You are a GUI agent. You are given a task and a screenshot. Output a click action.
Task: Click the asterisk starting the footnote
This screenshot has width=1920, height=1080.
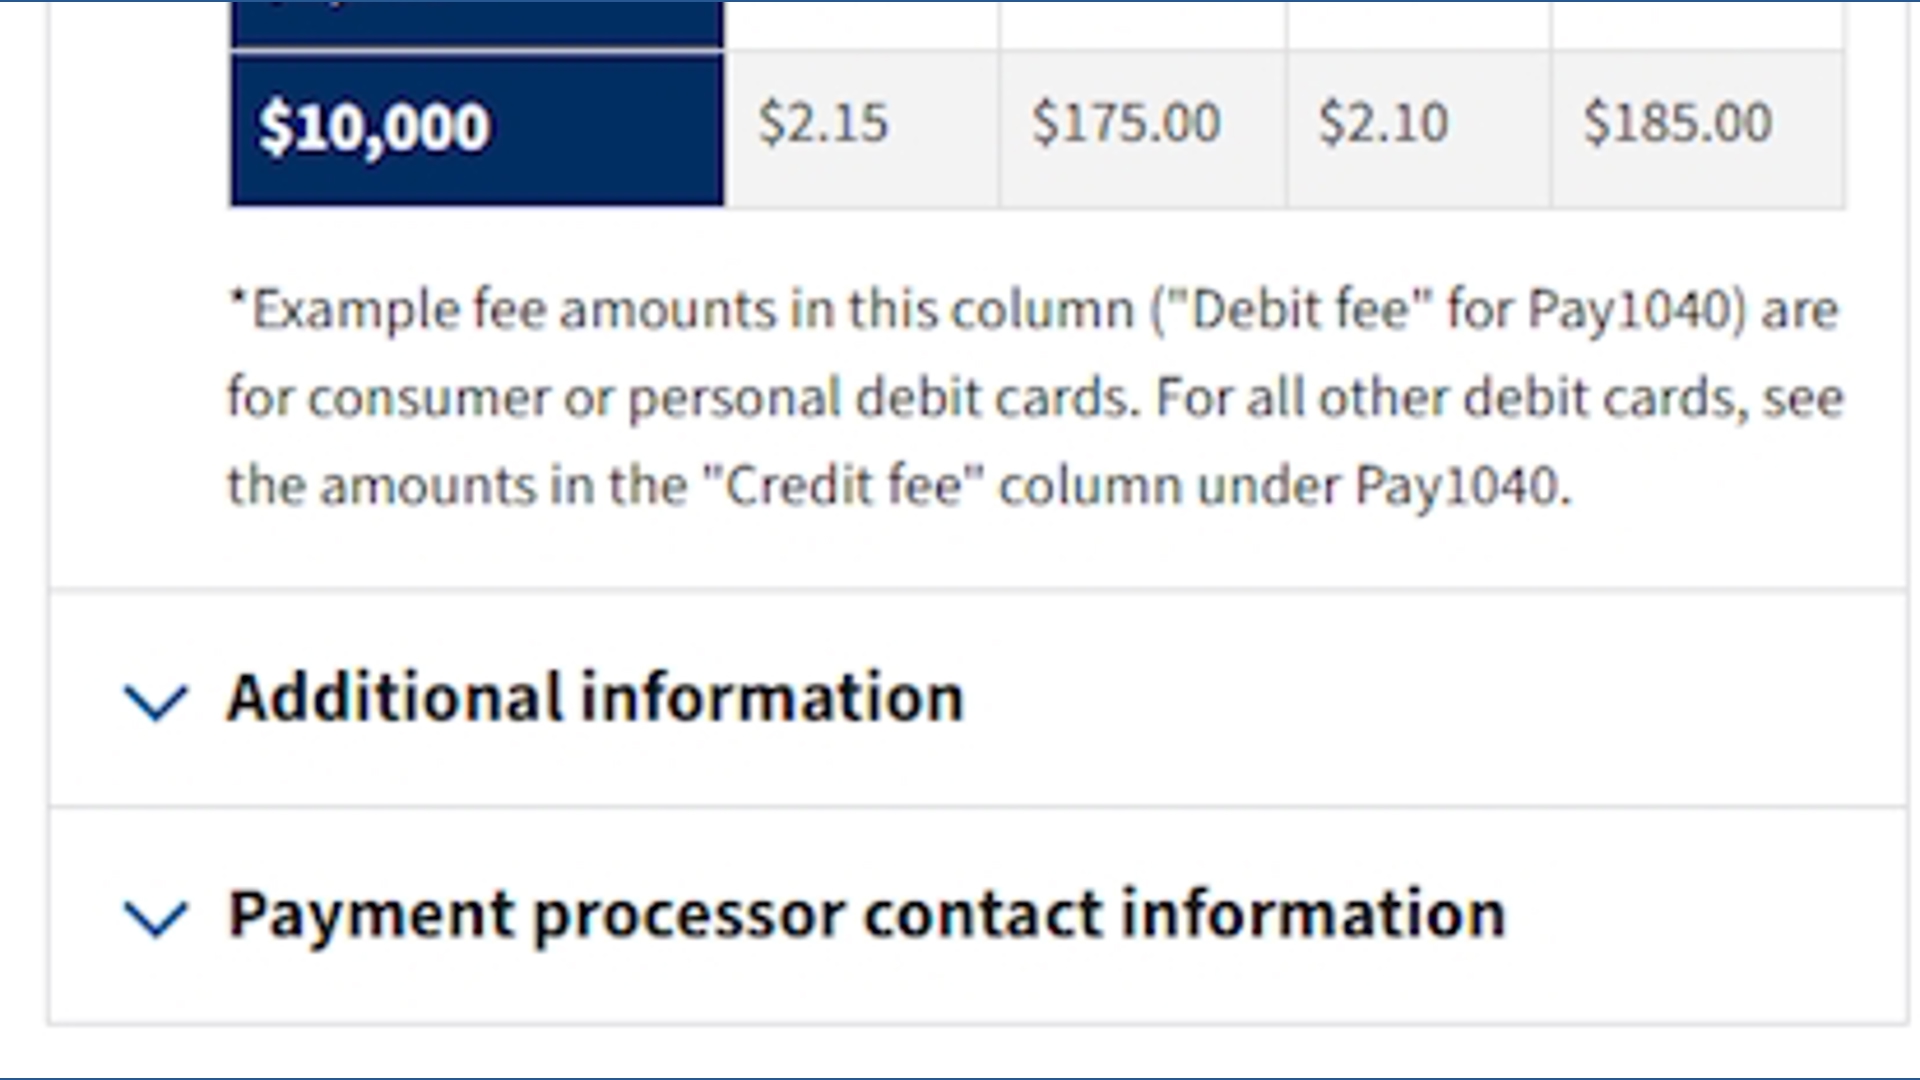point(238,300)
